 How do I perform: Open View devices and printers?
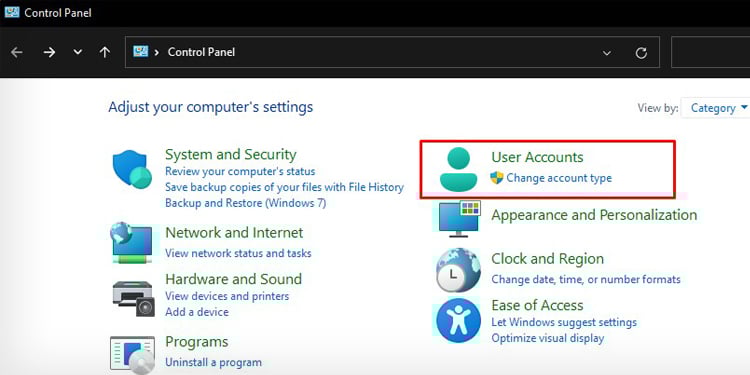coord(227,296)
